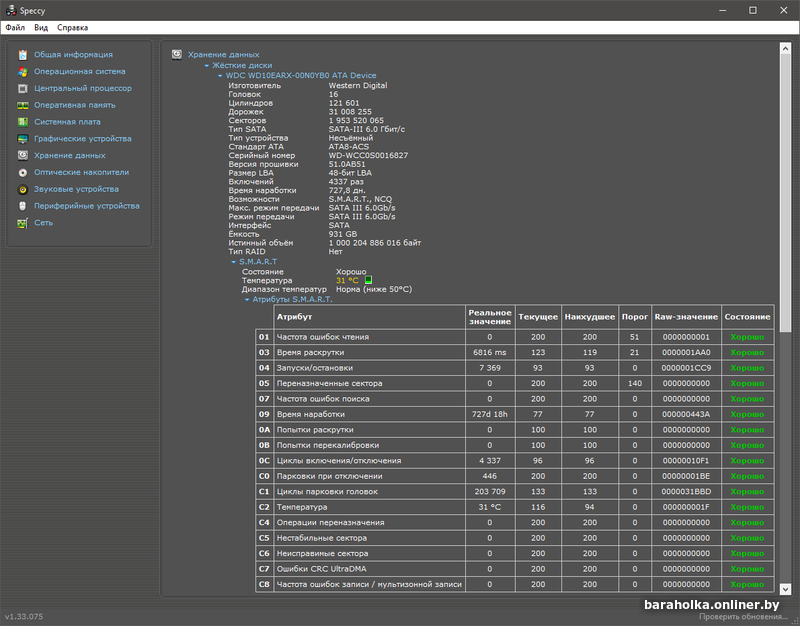Open Системная плата section
The width and height of the screenshot is (800, 626).
coord(67,122)
